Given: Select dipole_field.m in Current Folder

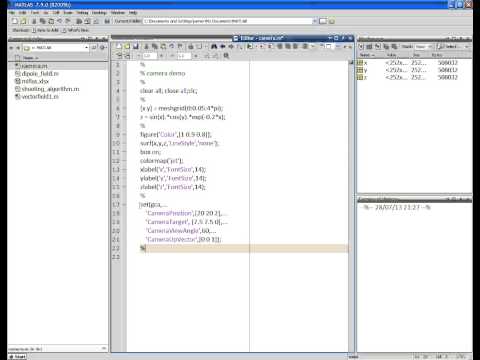Looking at the screenshot, I should coord(37,74).
